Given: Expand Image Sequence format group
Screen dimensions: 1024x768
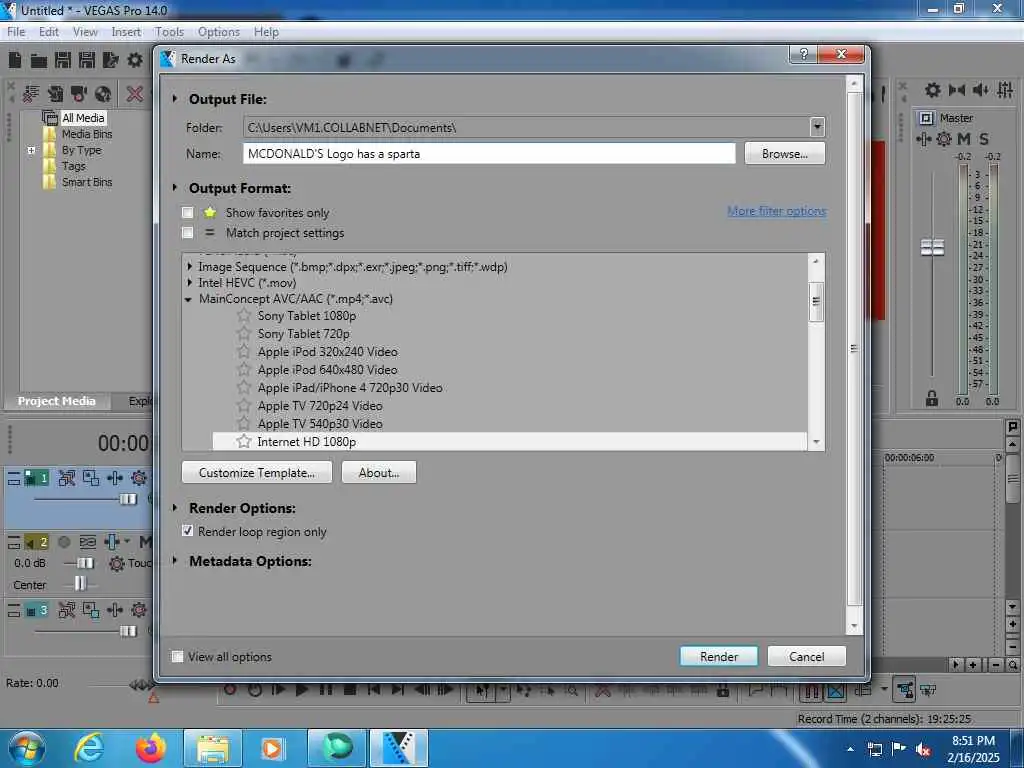Looking at the screenshot, I should point(189,266).
